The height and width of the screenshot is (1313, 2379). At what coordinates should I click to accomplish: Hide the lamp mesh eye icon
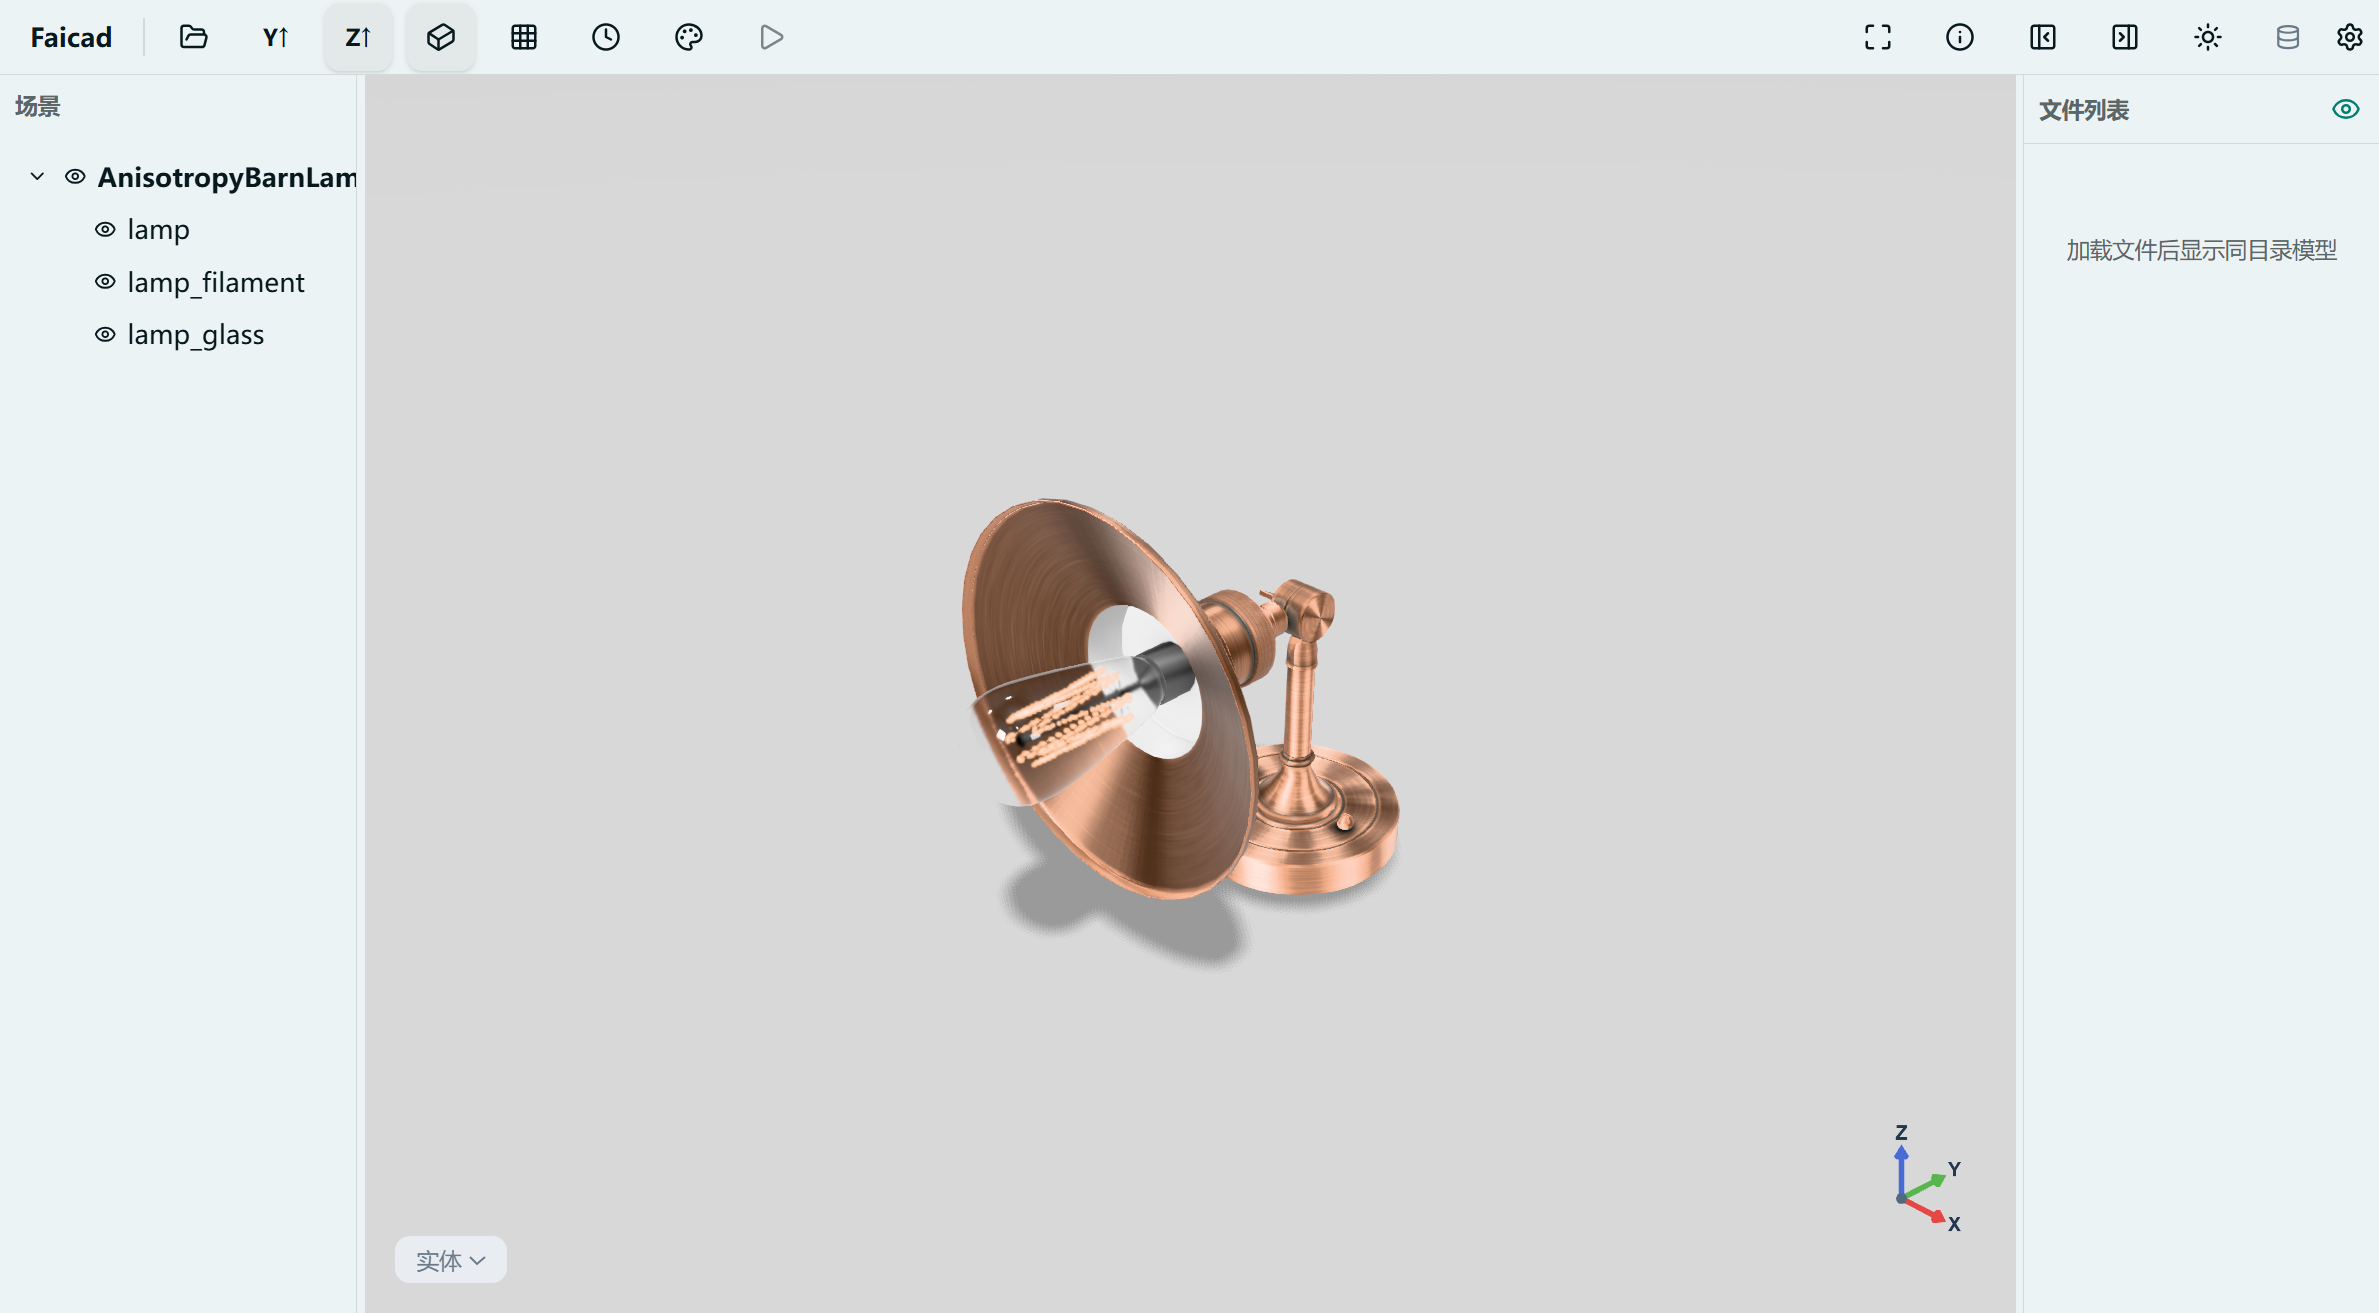pyautogui.click(x=105, y=229)
